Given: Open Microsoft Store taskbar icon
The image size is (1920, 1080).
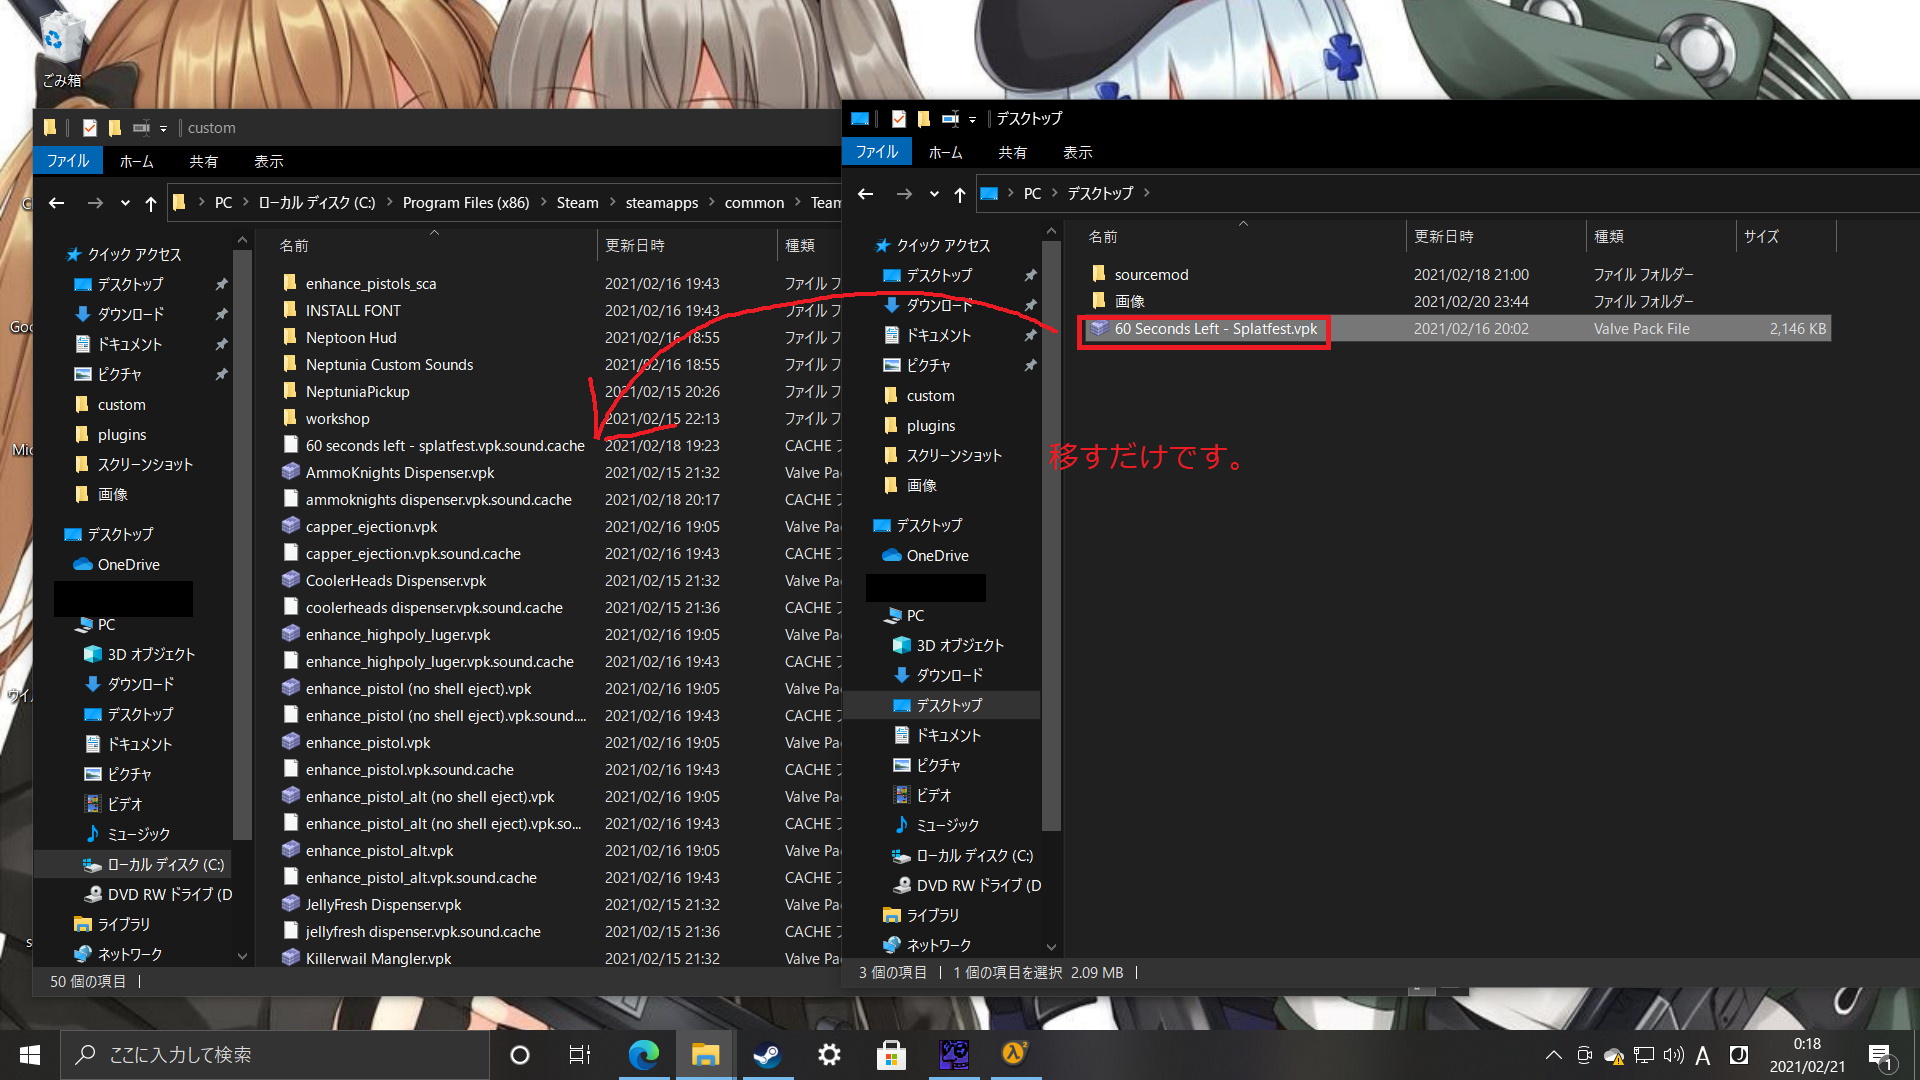Looking at the screenshot, I should click(890, 1055).
